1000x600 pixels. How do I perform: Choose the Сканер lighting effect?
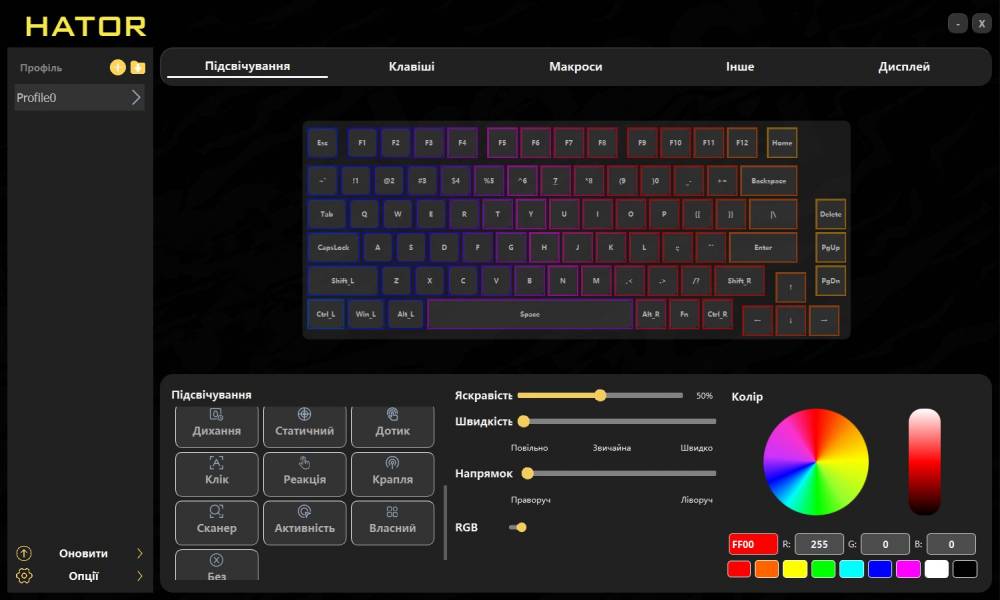pos(216,522)
